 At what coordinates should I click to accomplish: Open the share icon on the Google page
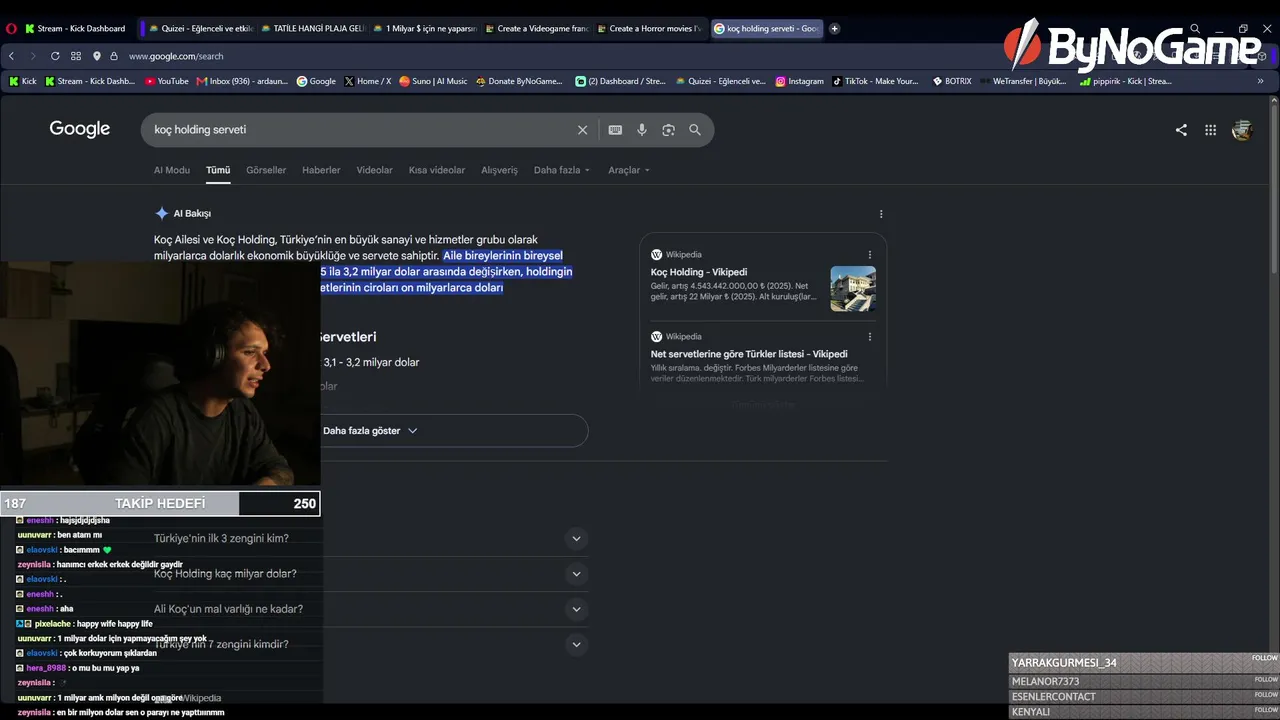(1181, 130)
